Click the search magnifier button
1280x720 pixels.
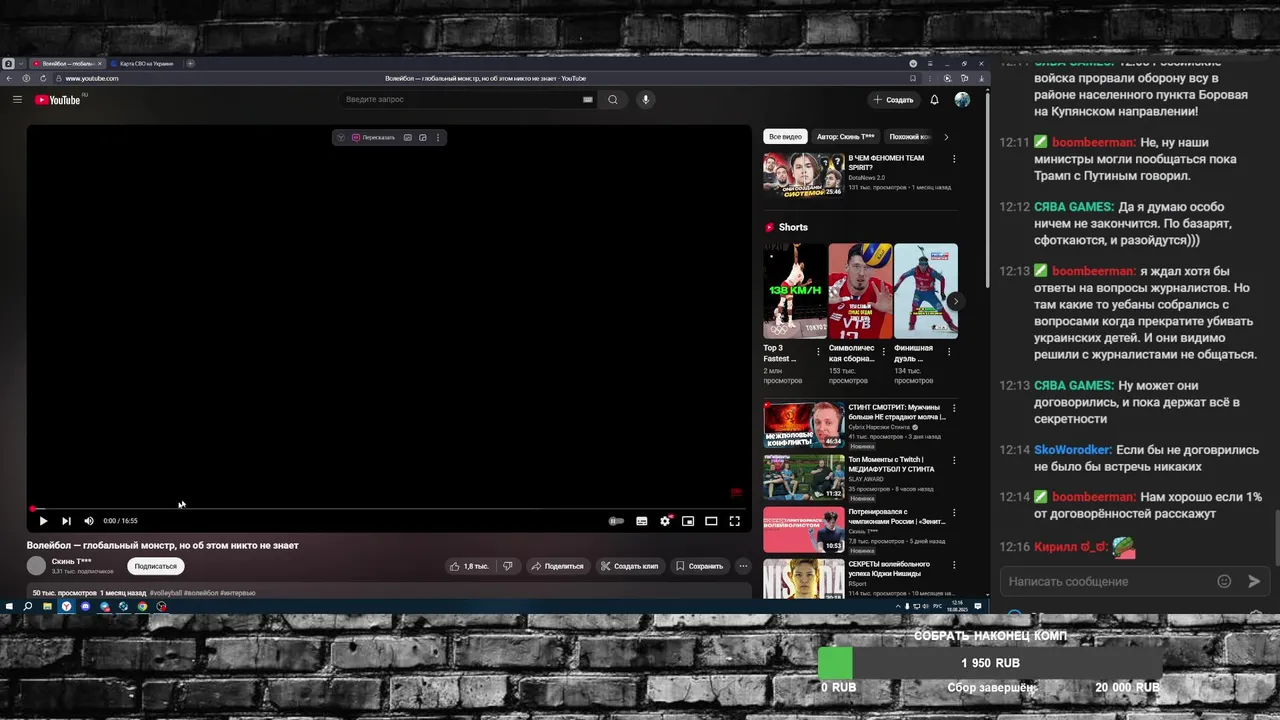click(613, 99)
